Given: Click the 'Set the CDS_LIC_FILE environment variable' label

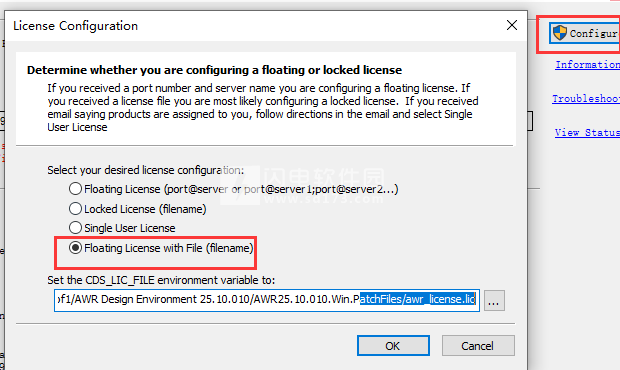Looking at the screenshot, I should pos(161,280).
